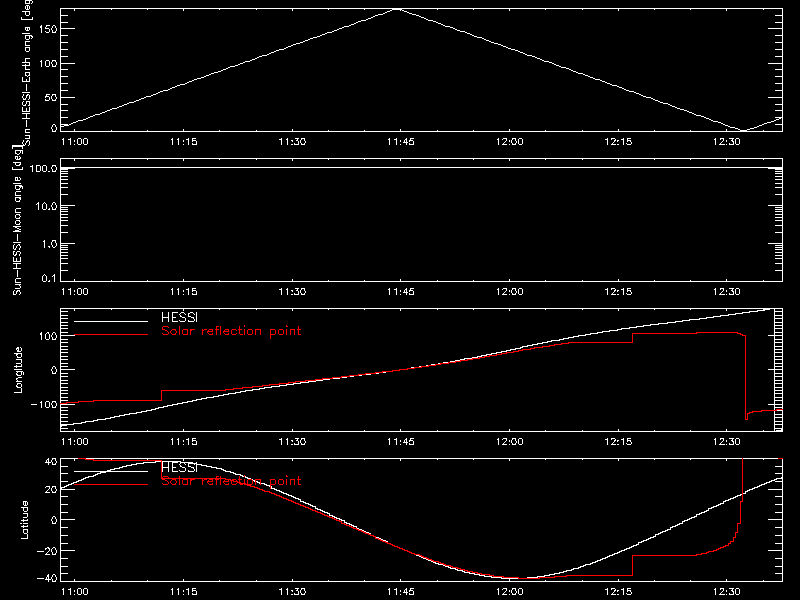The image size is (800, 600).
Task: Click 12:00 under the Longitude plot
Action: click(x=509, y=442)
